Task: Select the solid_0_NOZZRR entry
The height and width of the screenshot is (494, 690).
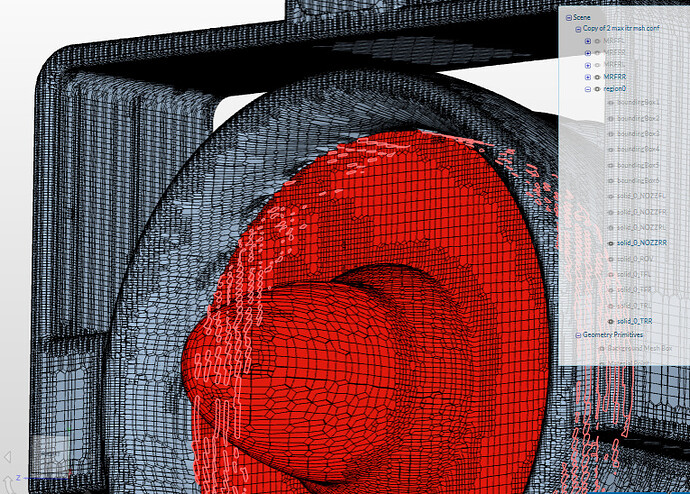Action: coord(642,243)
